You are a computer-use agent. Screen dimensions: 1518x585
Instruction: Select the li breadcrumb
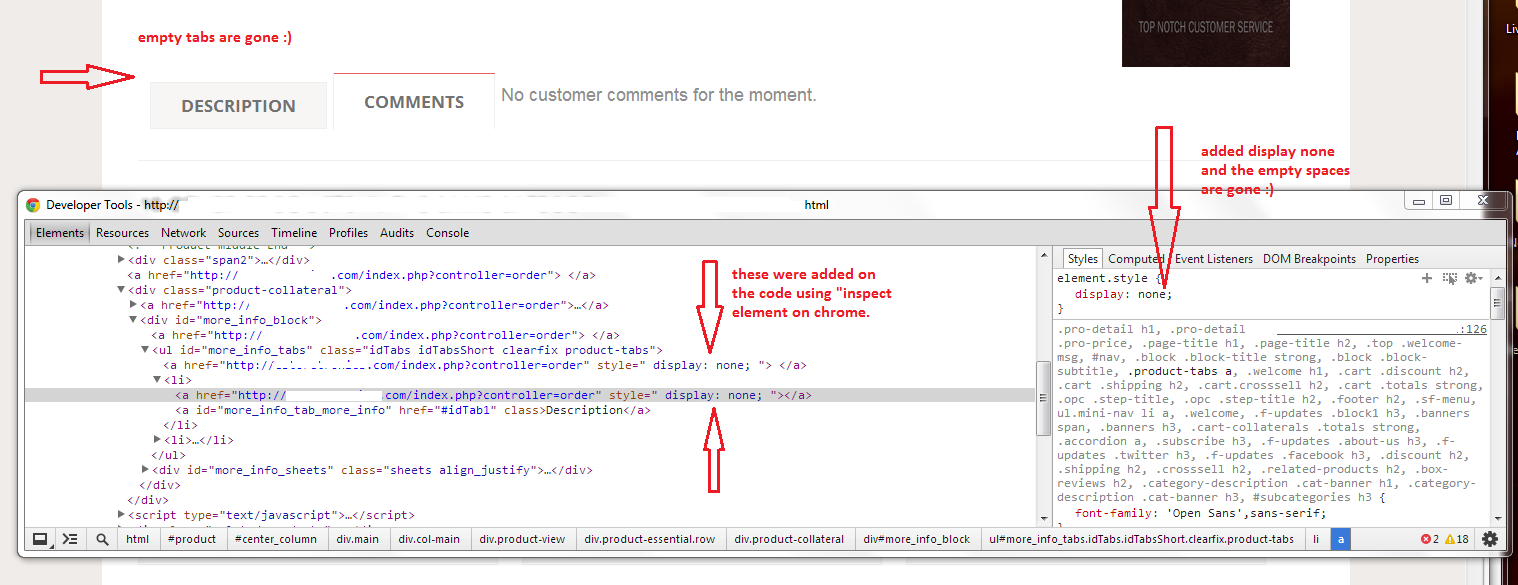pos(1315,539)
